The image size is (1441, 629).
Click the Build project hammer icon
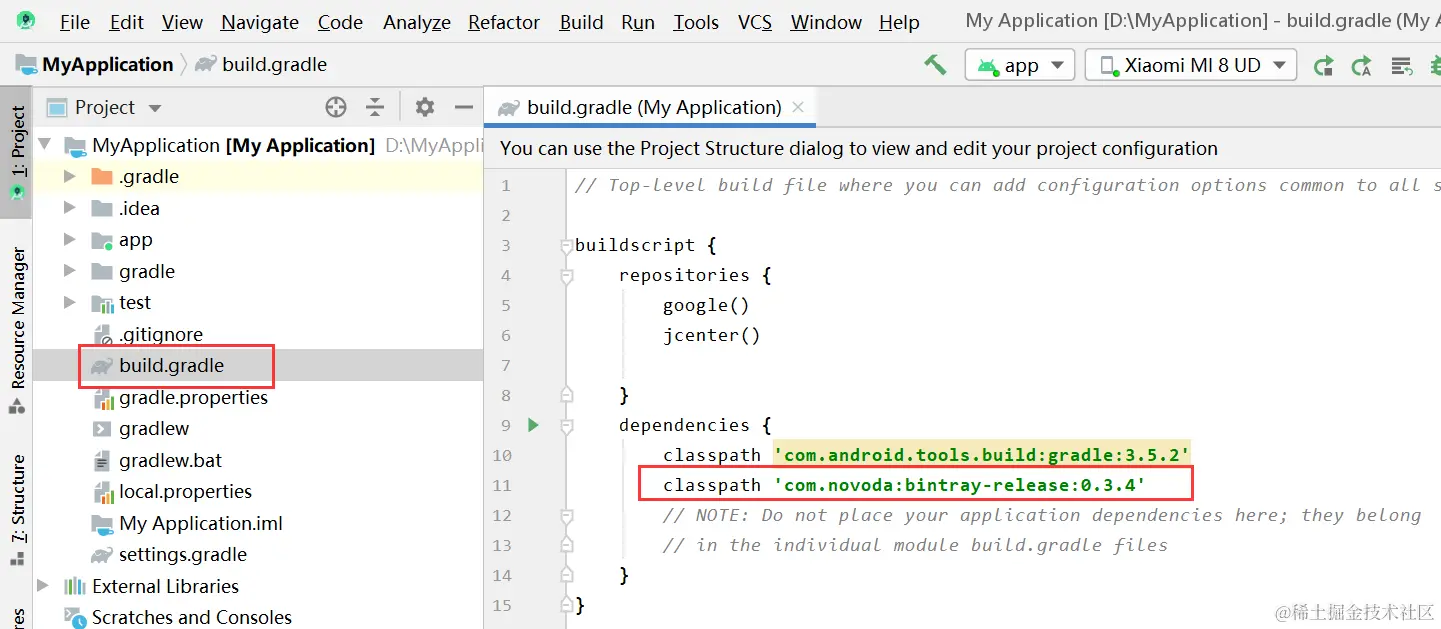(x=935, y=65)
